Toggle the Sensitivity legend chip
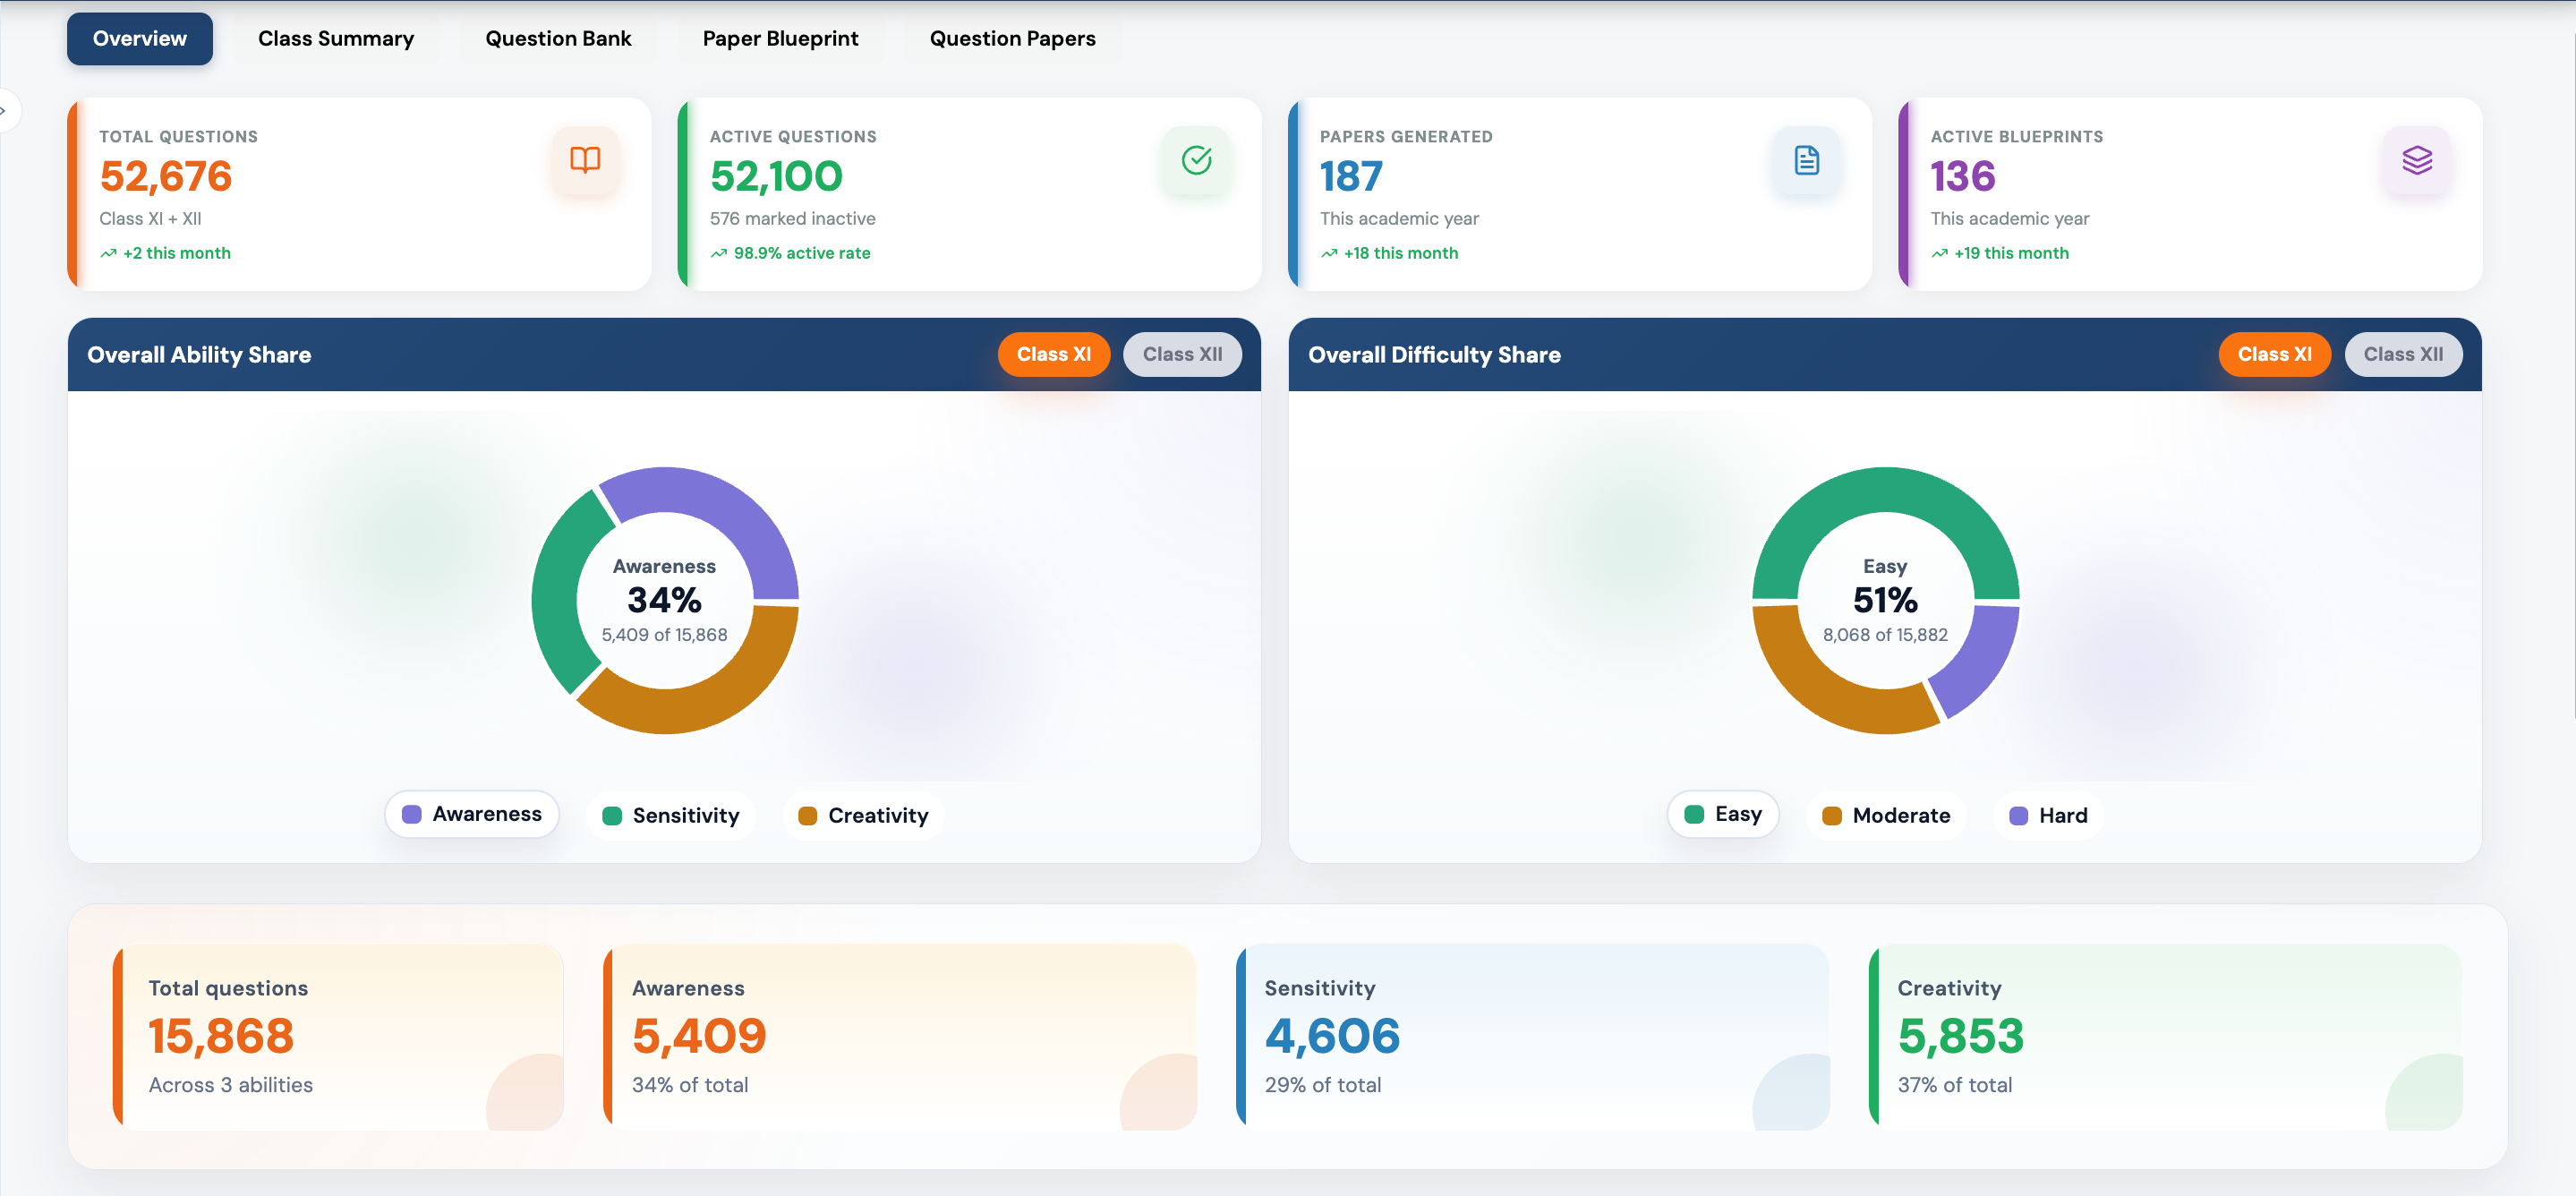This screenshot has width=2576, height=1196. point(670,816)
